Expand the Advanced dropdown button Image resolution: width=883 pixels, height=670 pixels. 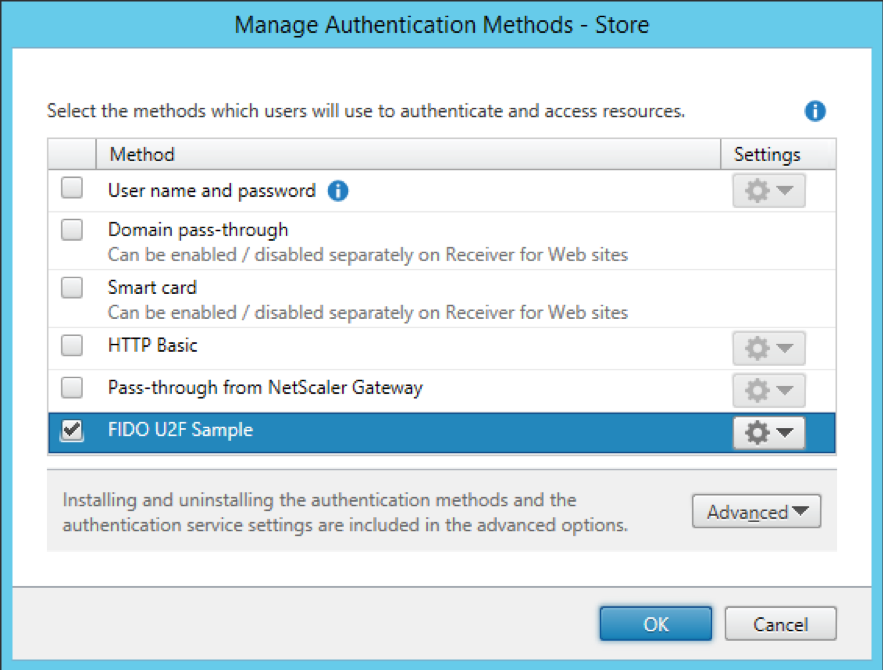pyautogui.click(x=756, y=512)
